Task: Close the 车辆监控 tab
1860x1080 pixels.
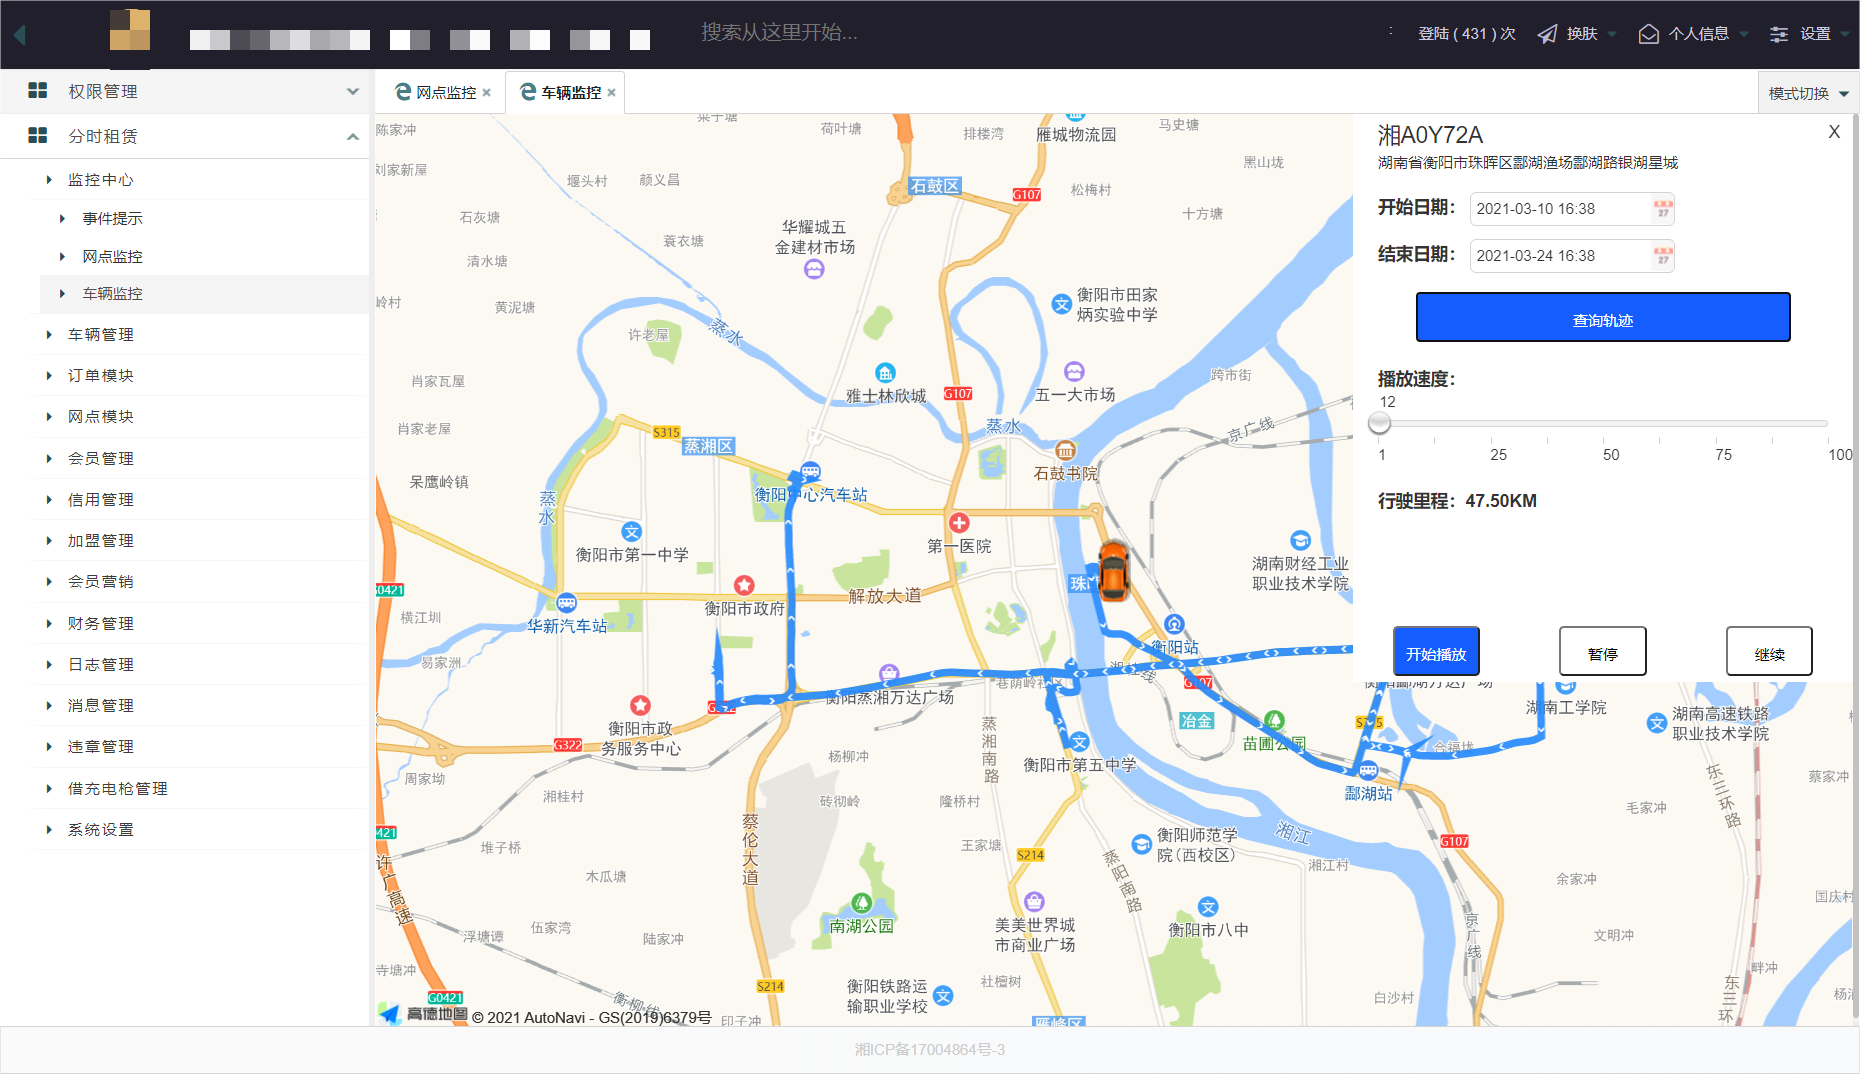Action: [x=611, y=93]
